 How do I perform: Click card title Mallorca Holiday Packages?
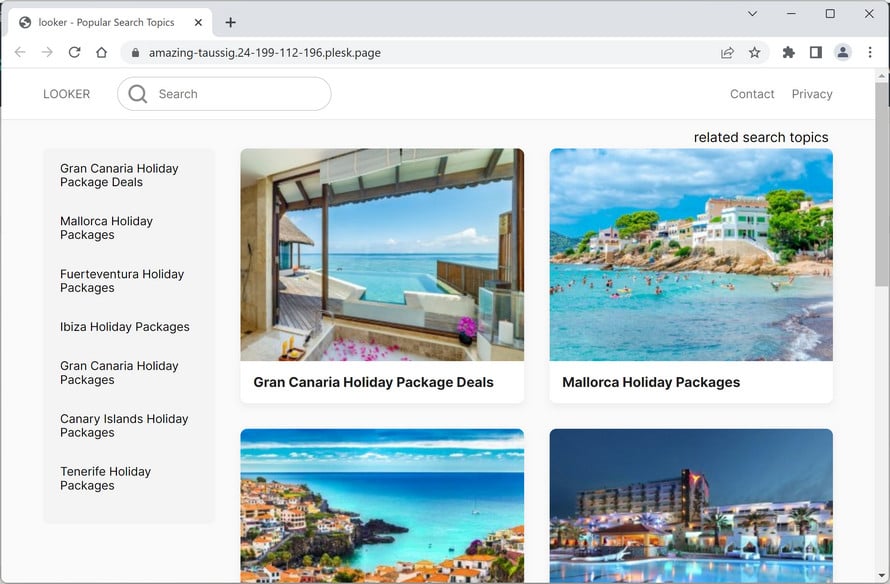[651, 383]
